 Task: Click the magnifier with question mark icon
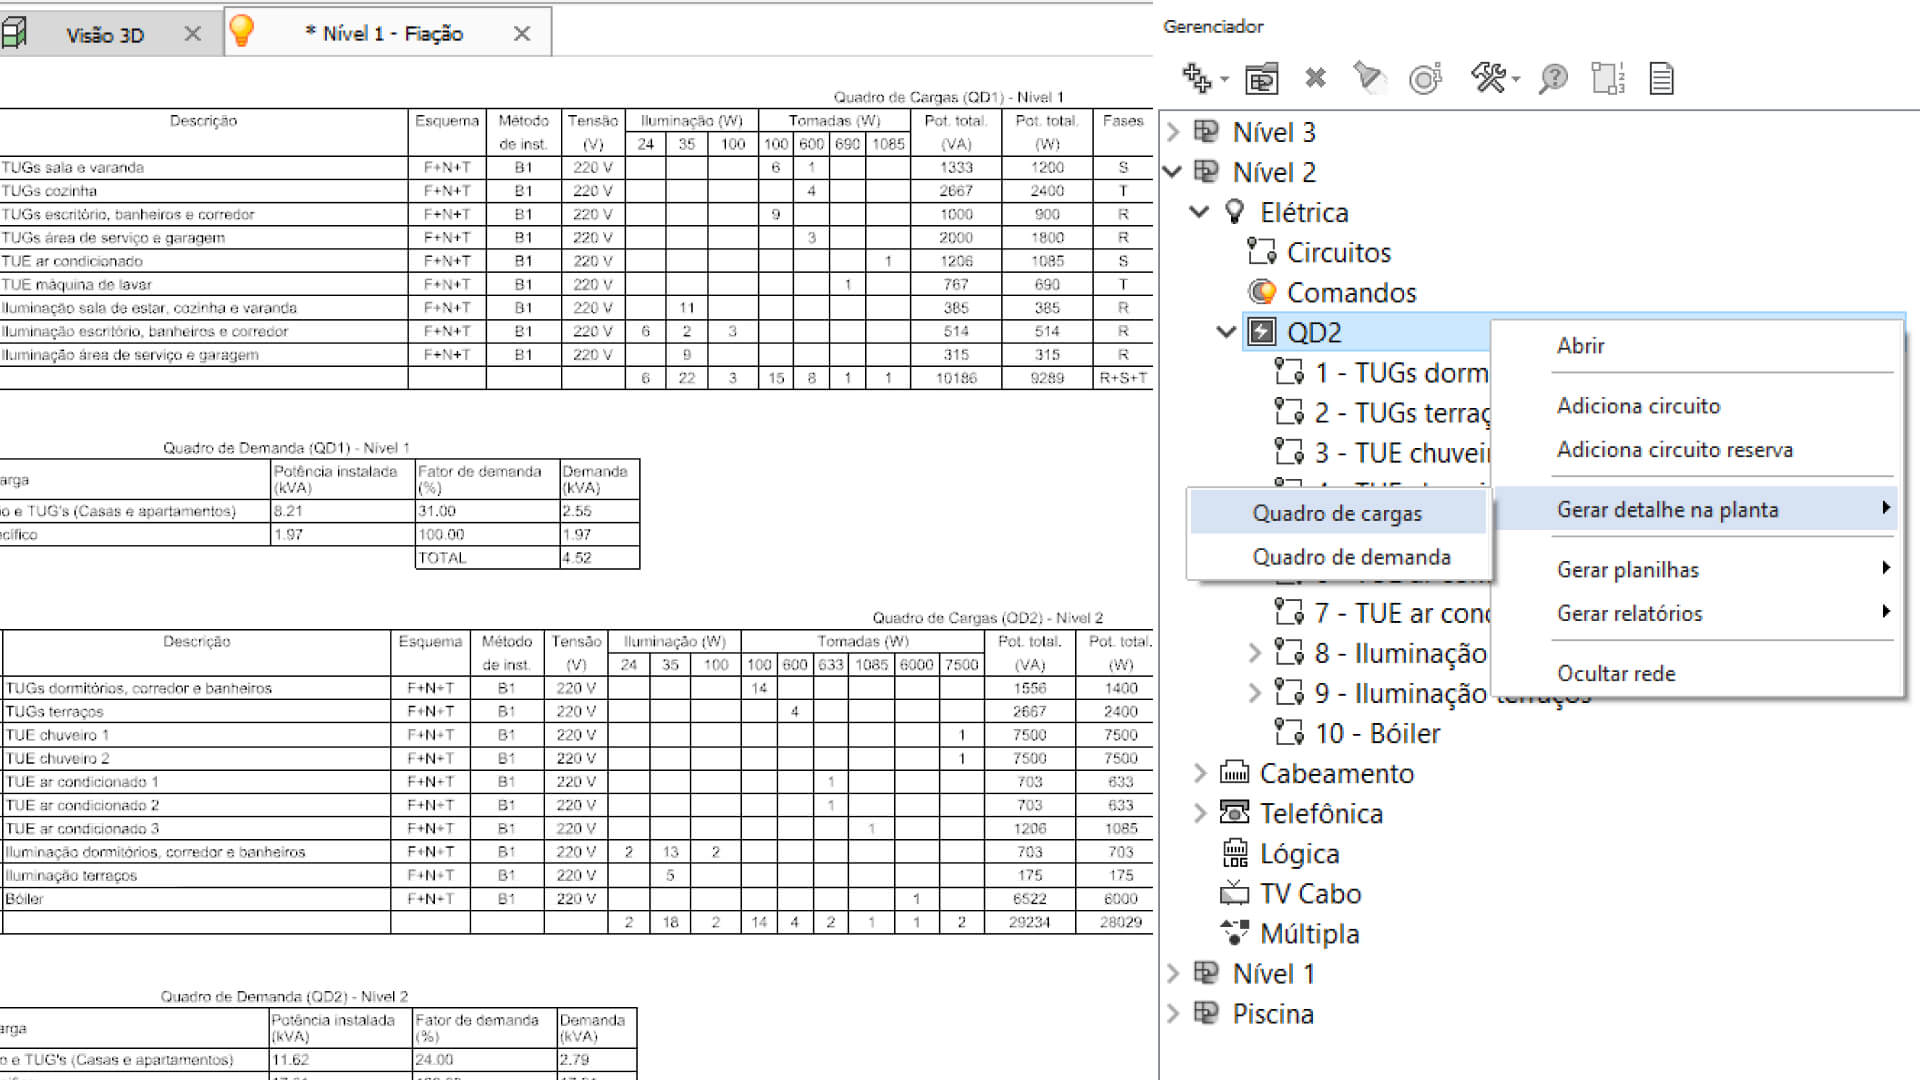tap(1552, 77)
